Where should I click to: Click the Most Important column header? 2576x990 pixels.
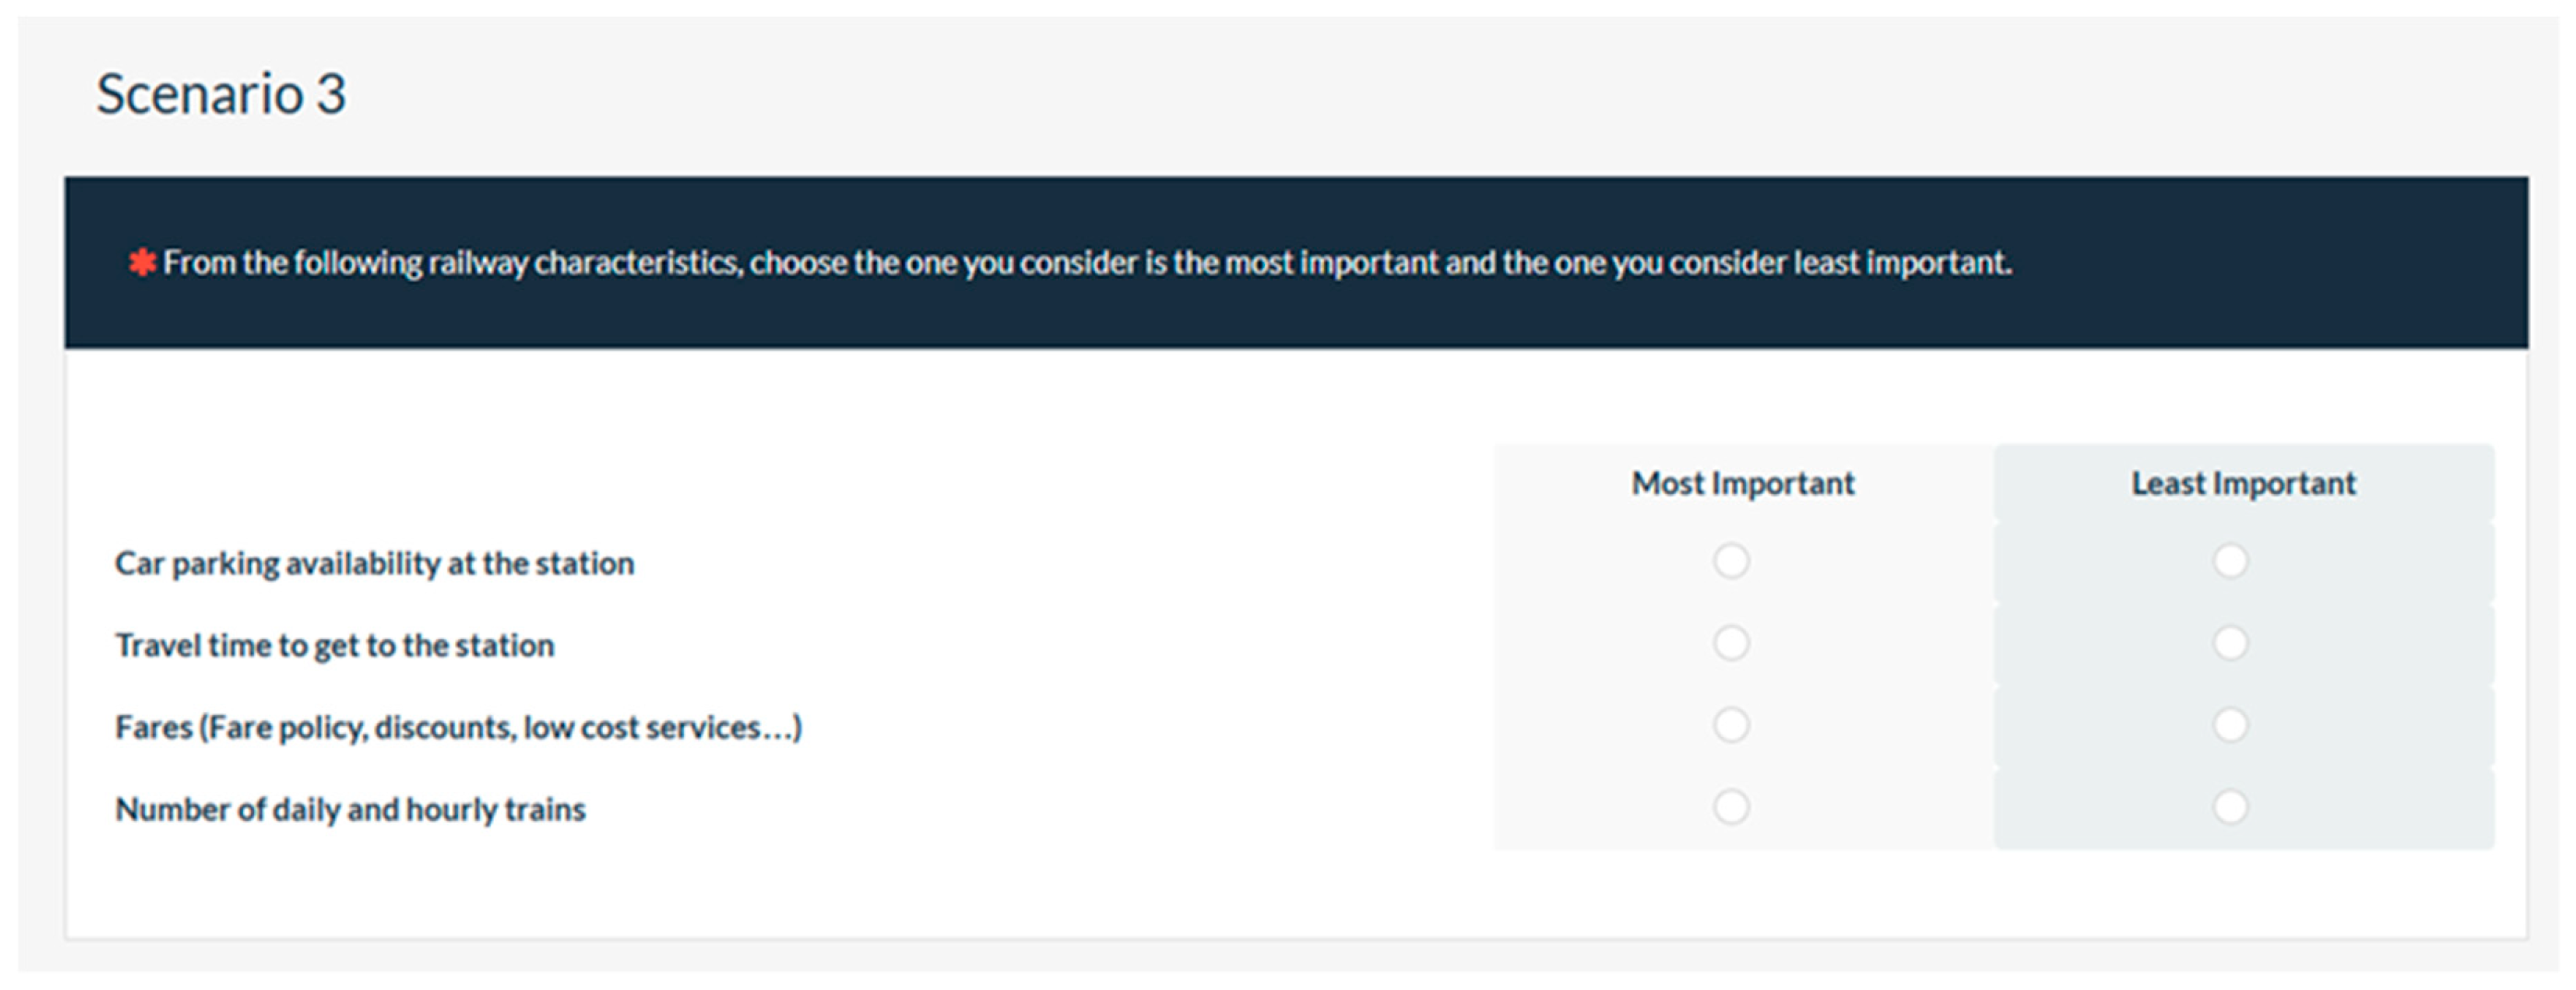(x=1743, y=484)
